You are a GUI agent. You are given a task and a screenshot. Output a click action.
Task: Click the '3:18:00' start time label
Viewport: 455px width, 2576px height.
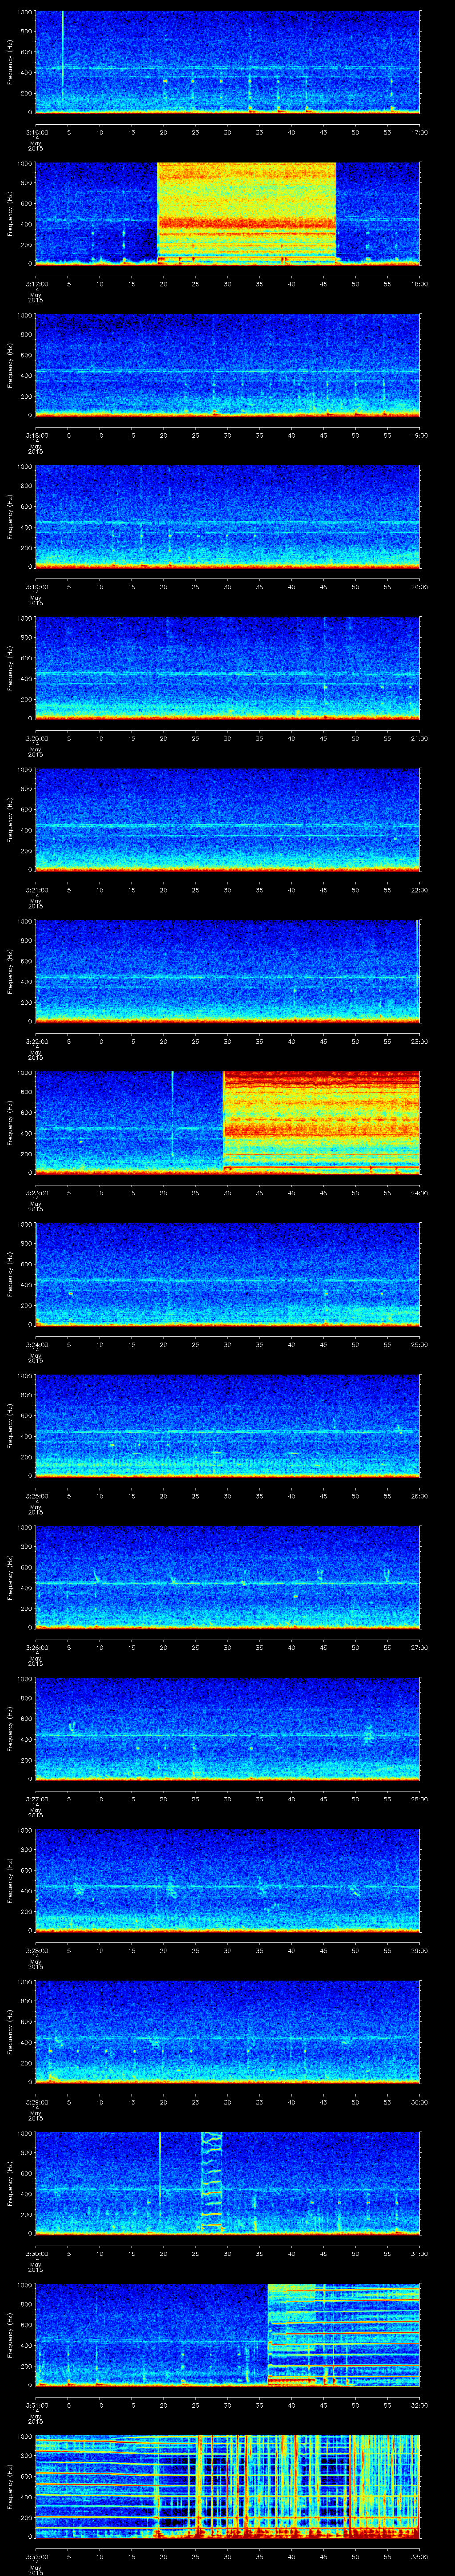tap(36, 435)
